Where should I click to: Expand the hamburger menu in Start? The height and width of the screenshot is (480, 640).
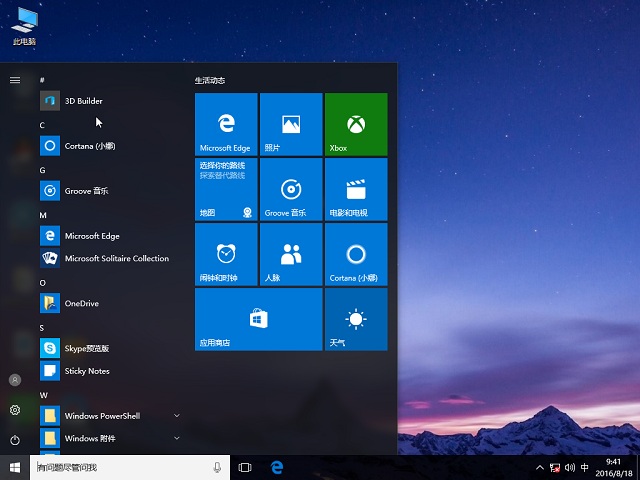pyautogui.click(x=15, y=80)
